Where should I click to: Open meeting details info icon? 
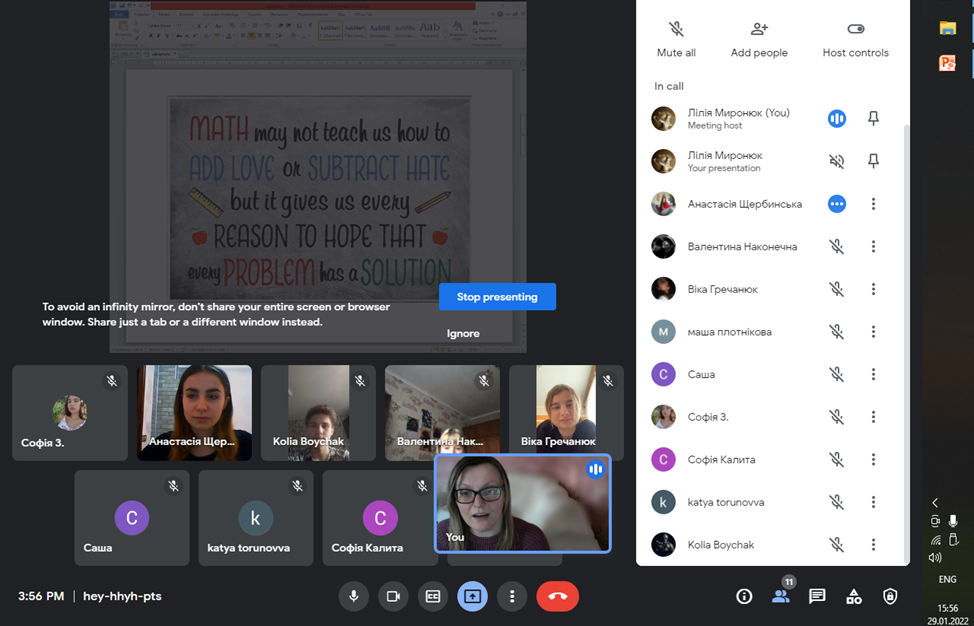(744, 596)
